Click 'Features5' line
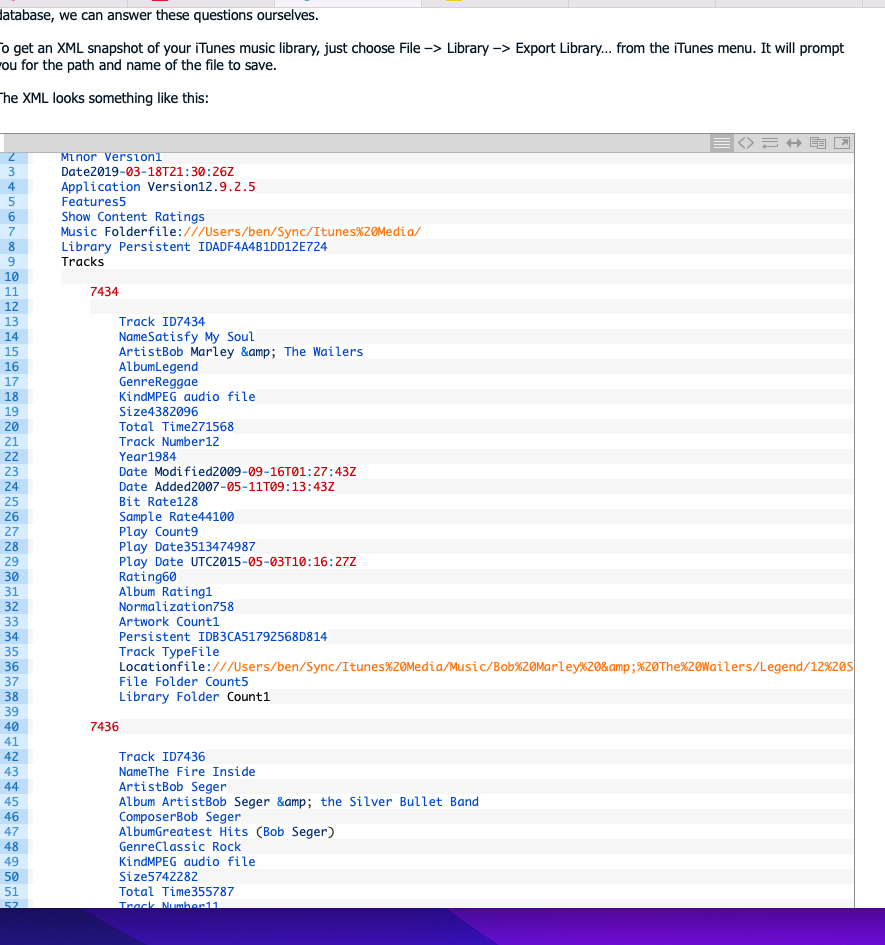Image resolution: width=885 pixels, height=945 pixels. (93, 202)
